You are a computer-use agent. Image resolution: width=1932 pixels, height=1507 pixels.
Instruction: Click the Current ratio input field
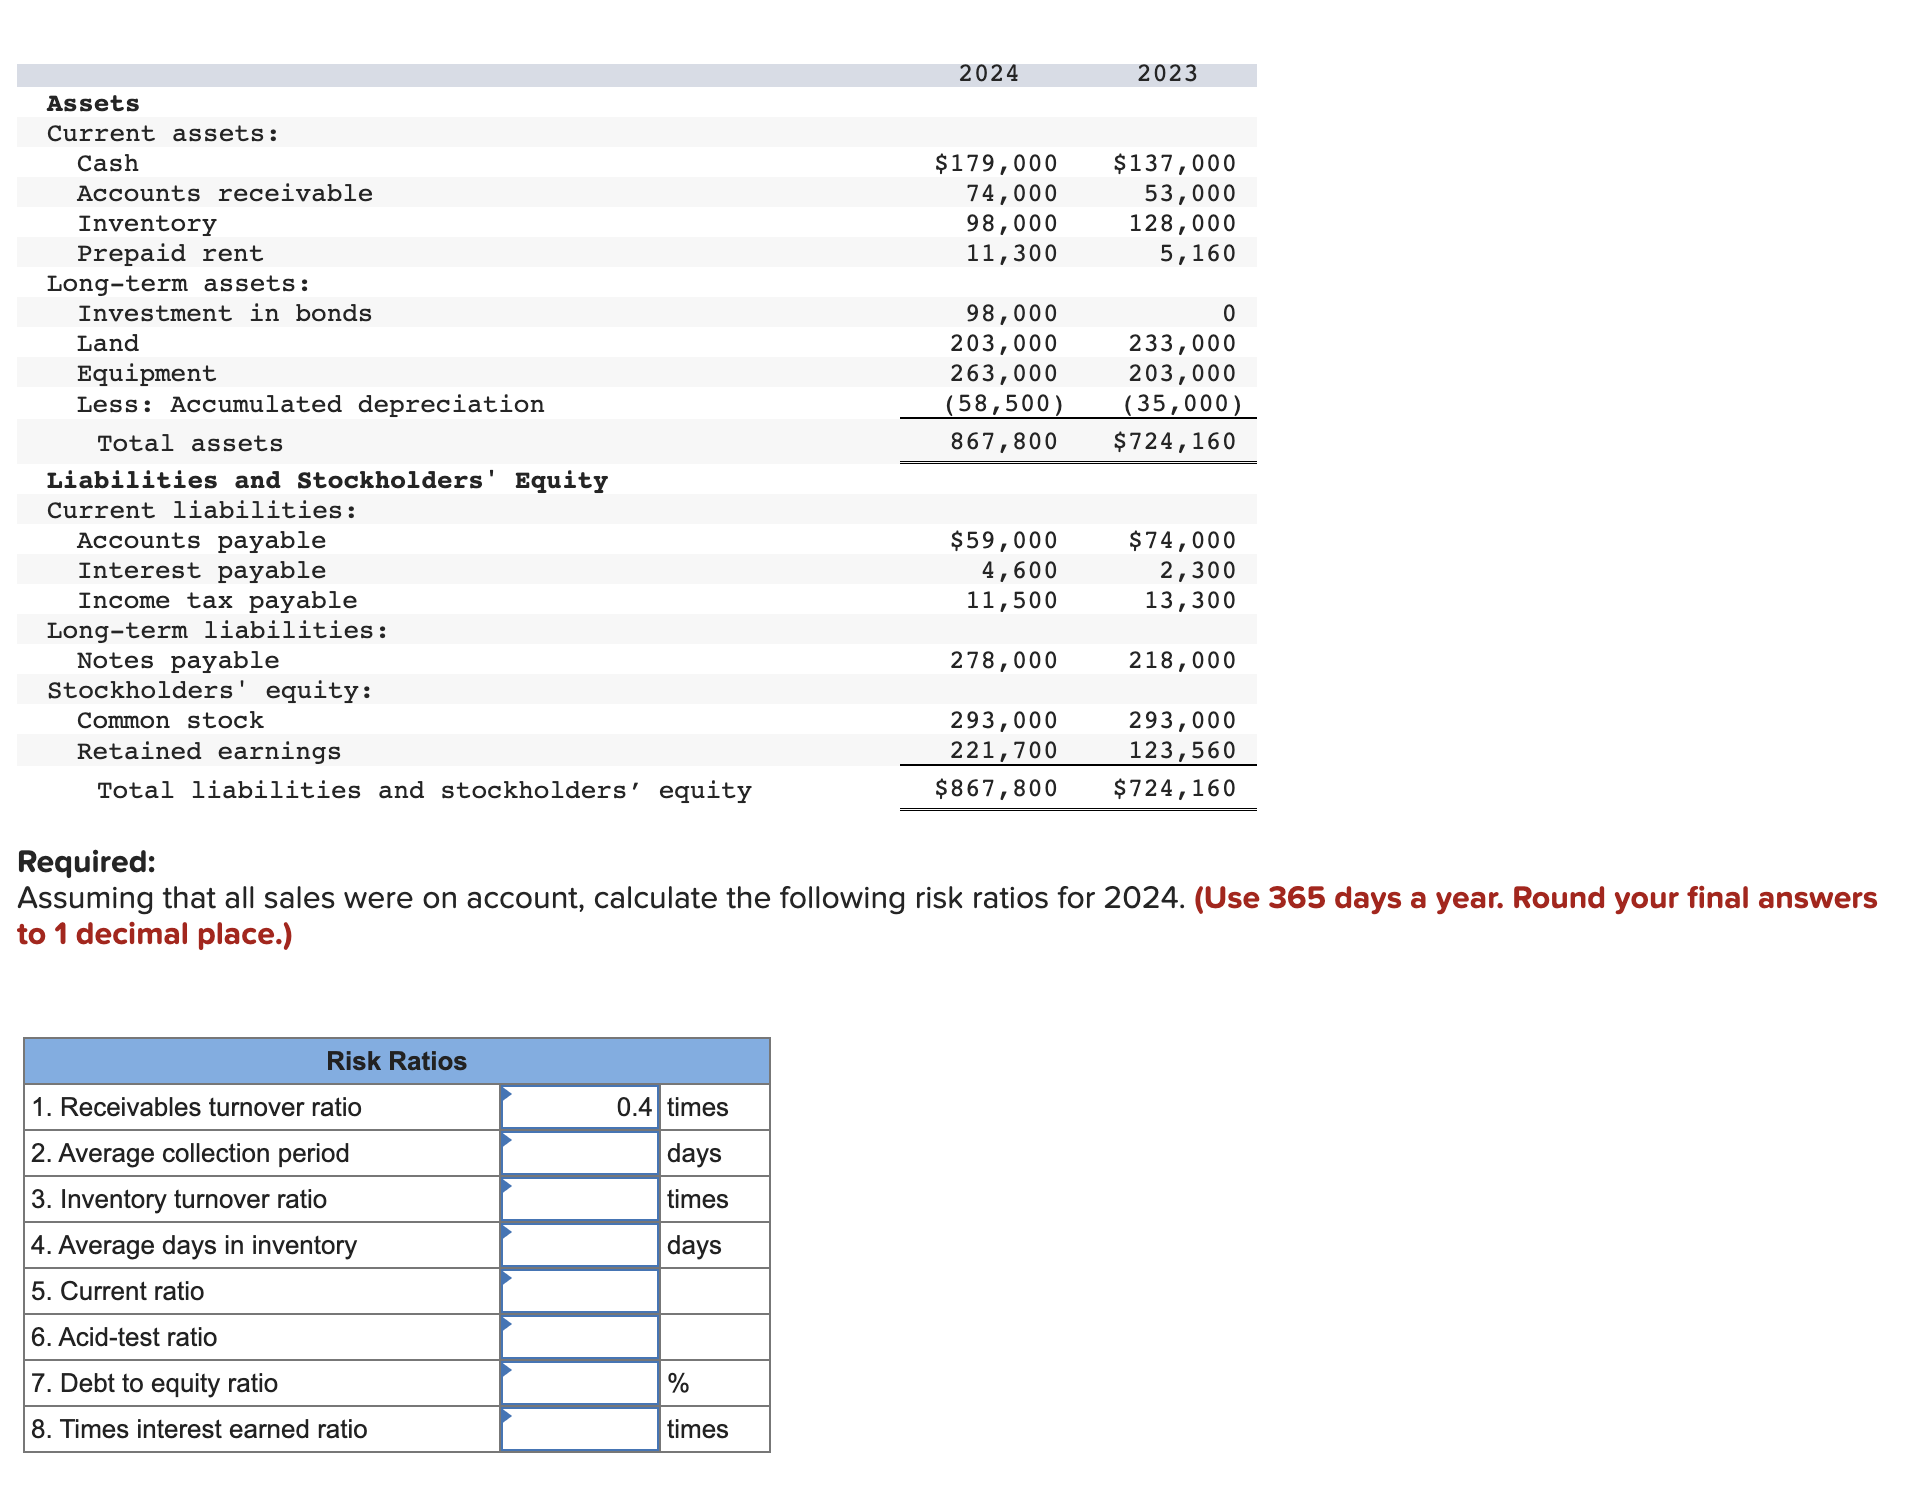point(580,1291)
